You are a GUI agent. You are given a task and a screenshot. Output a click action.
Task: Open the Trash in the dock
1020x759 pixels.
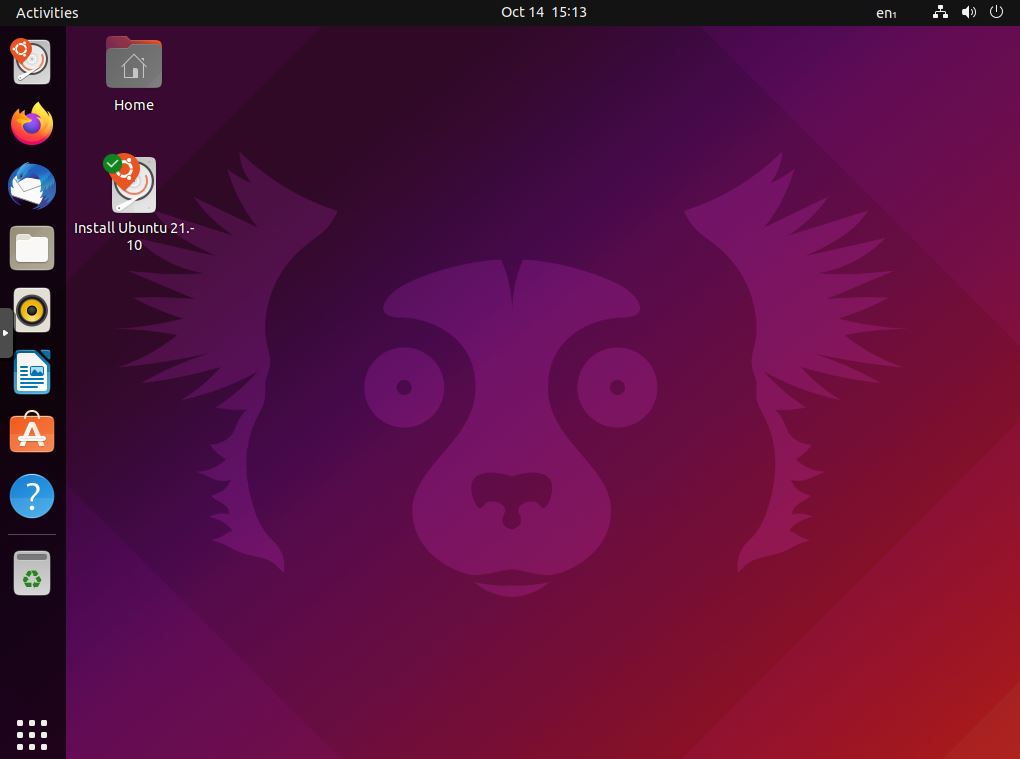[x=32, y=573]
